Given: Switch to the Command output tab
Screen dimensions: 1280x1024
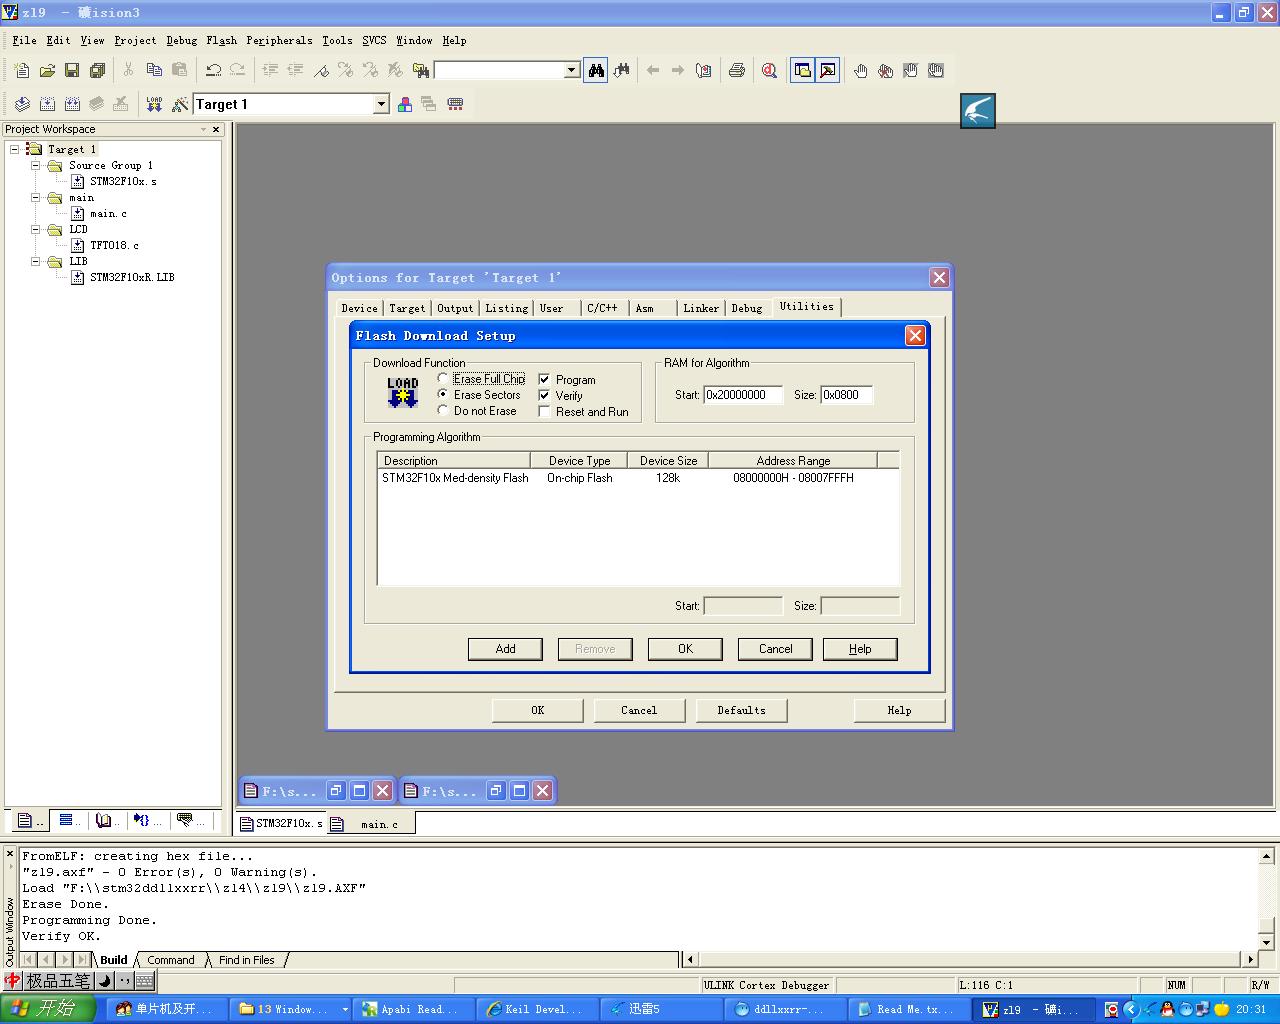Looking at the screenshot, I should (x=171, y=960).
